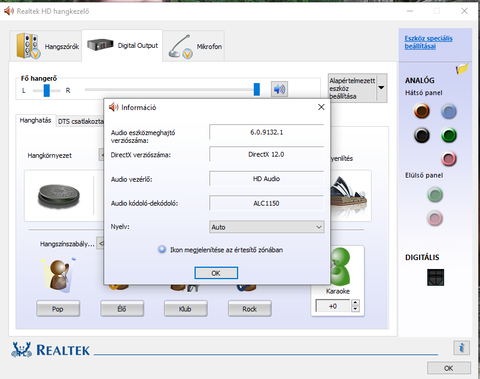Click the Realtek crab logo

[x=22, y=349]
